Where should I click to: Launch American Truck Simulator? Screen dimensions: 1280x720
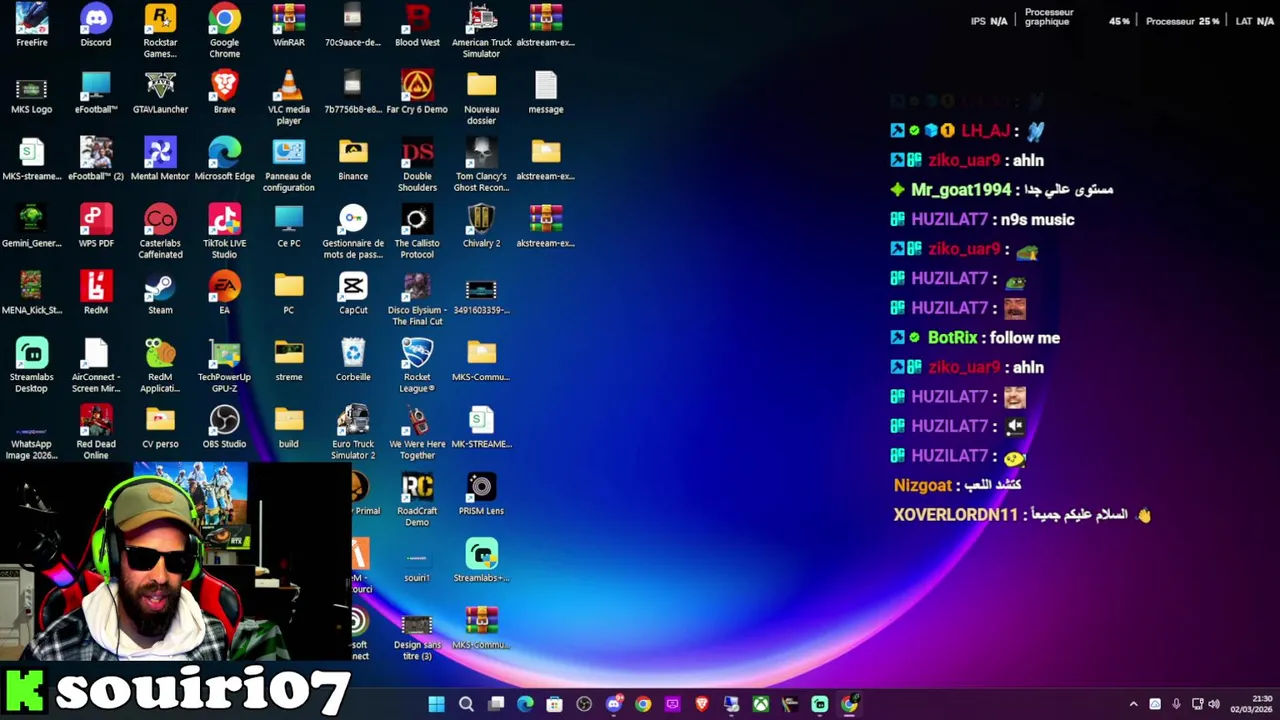tap(481, 31)
